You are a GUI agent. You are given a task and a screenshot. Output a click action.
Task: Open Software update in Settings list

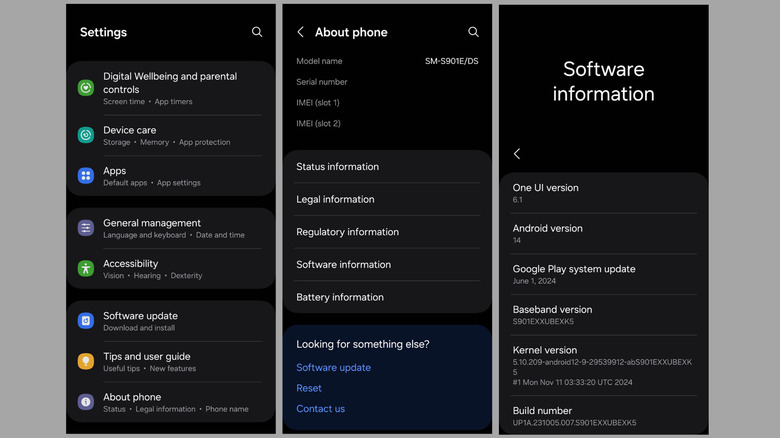click(171, 321)
